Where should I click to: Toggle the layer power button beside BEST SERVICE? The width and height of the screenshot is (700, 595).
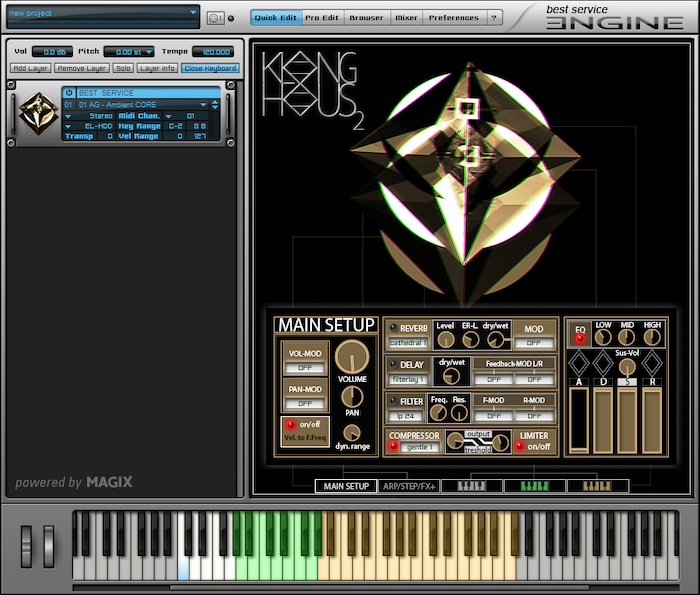[69, 93]
